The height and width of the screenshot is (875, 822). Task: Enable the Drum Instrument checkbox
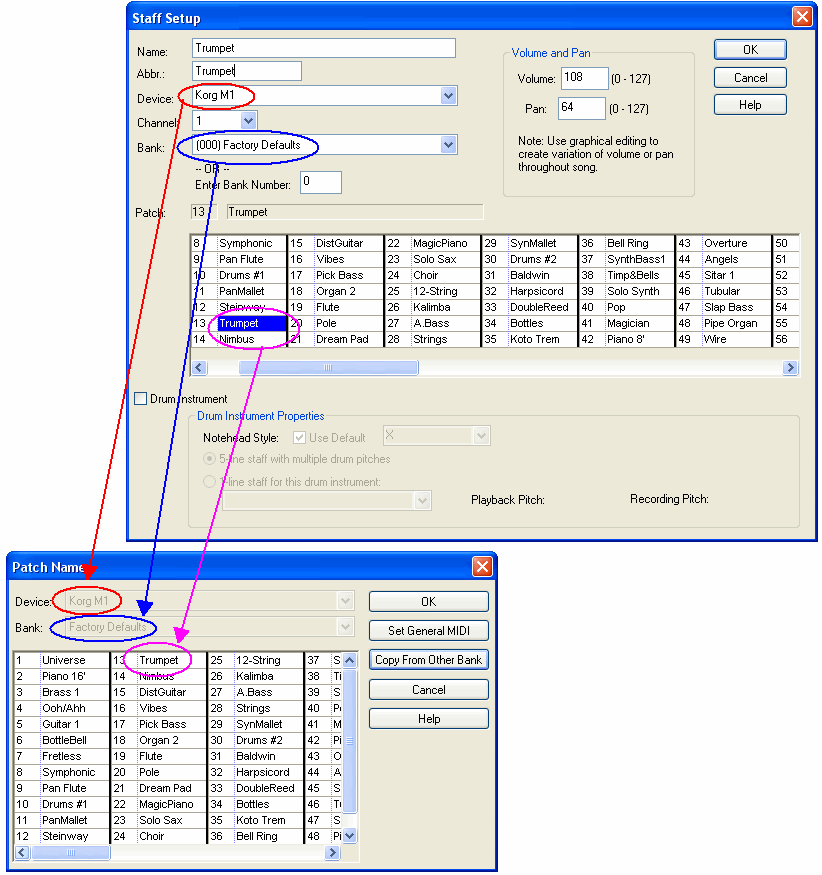click(141, 398)
